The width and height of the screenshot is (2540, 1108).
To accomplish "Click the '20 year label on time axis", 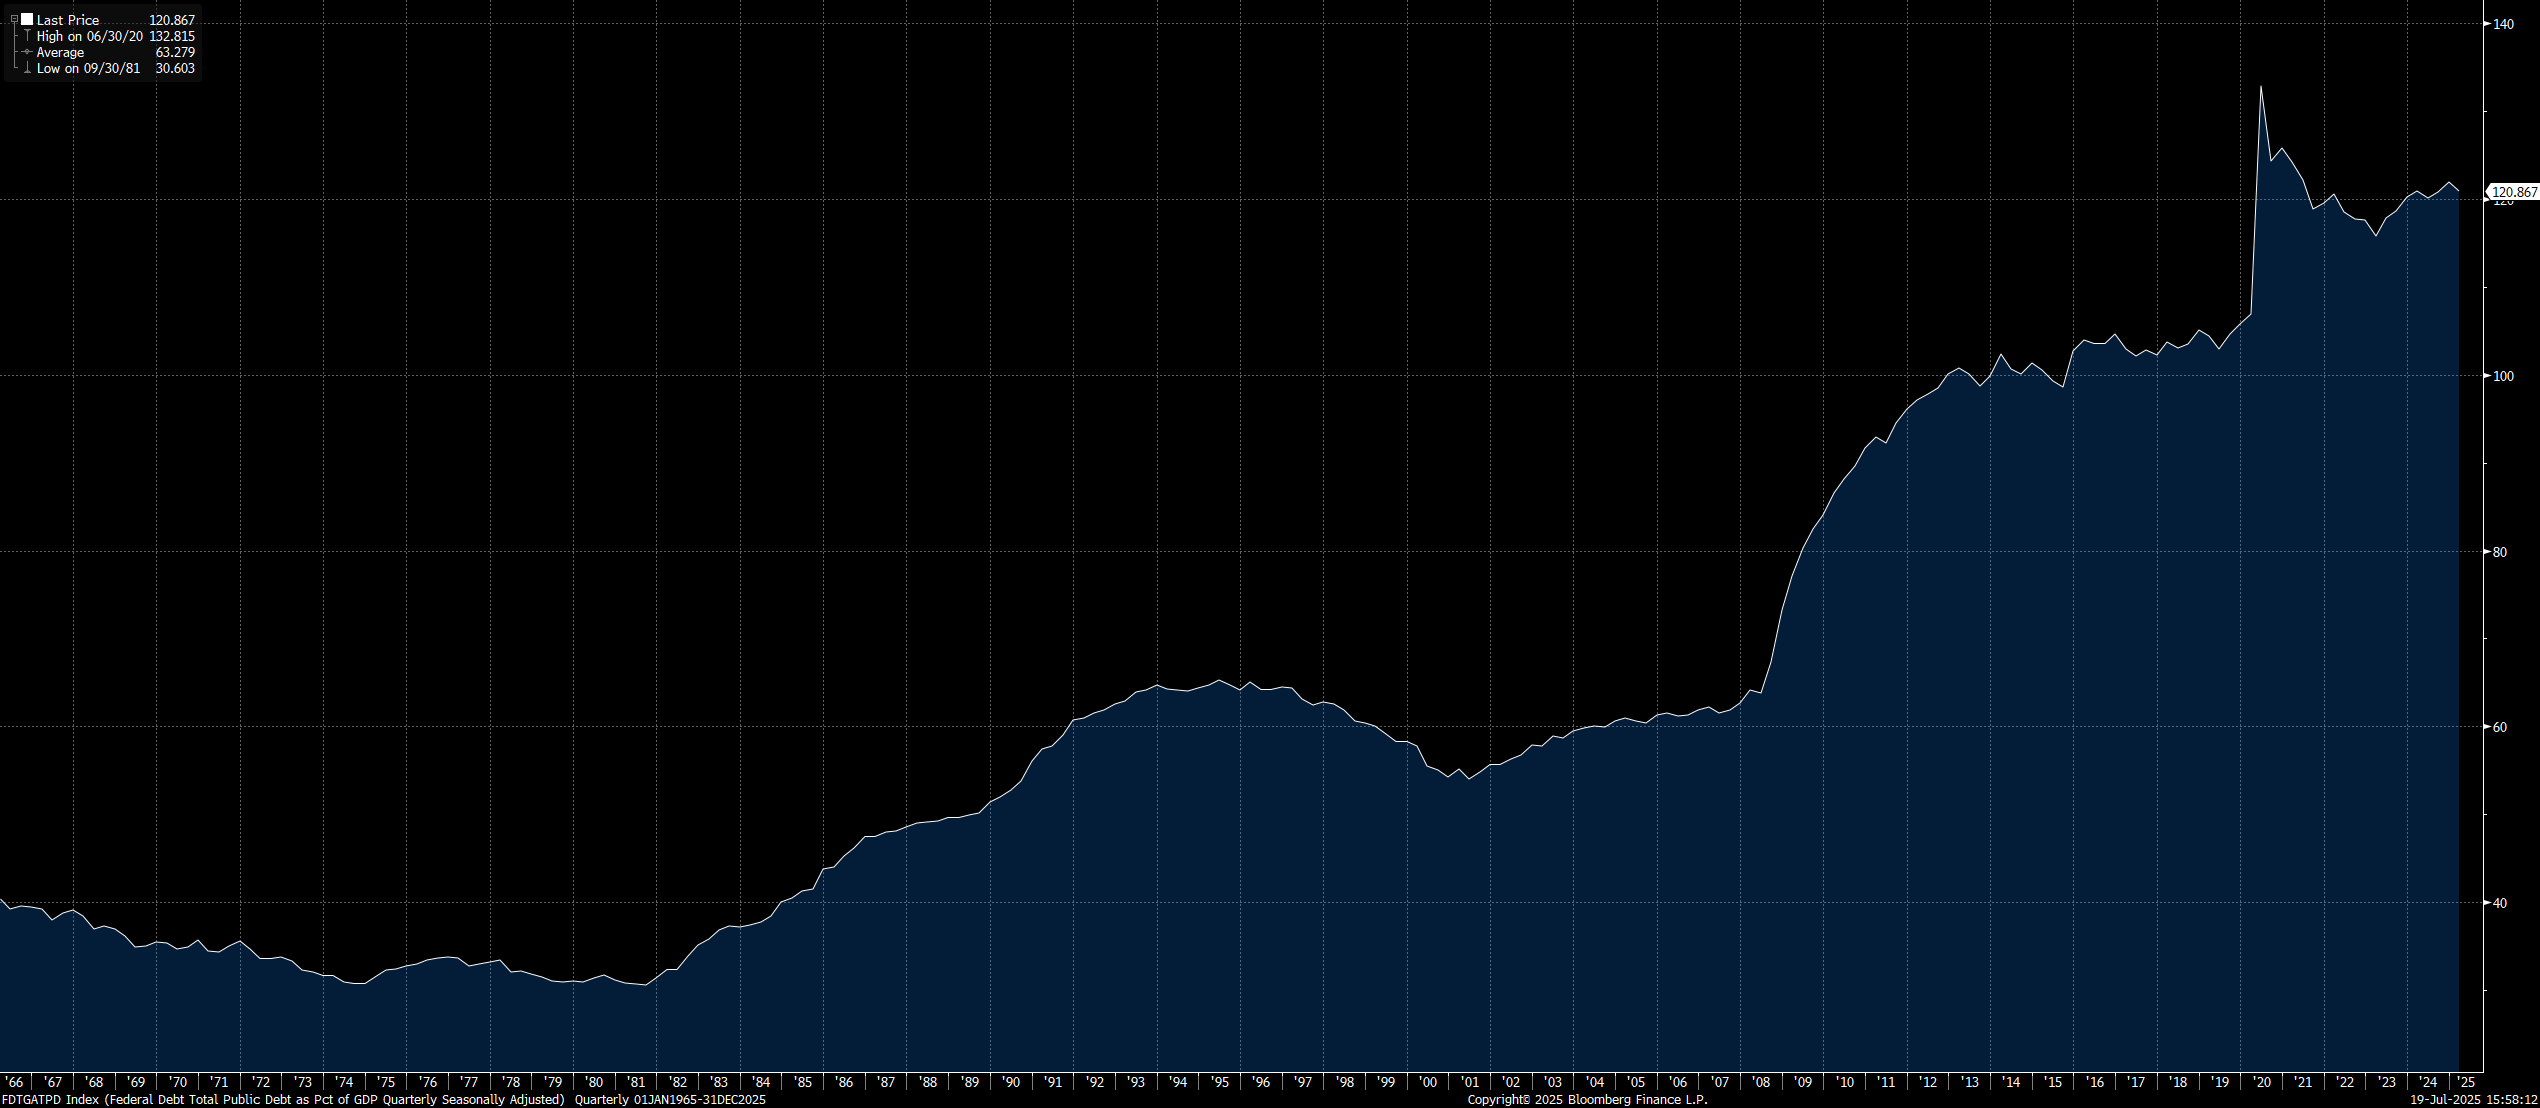I will (x=2261, y=1082).
